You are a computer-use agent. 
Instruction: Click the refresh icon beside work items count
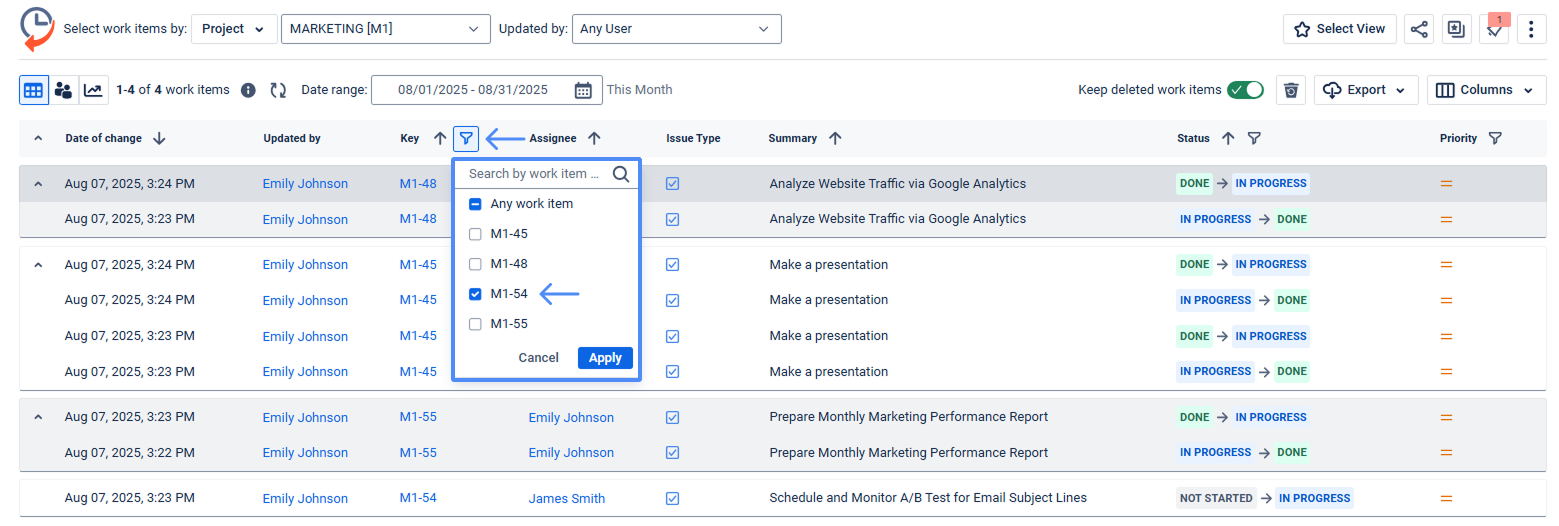click(x=279, y=90)
